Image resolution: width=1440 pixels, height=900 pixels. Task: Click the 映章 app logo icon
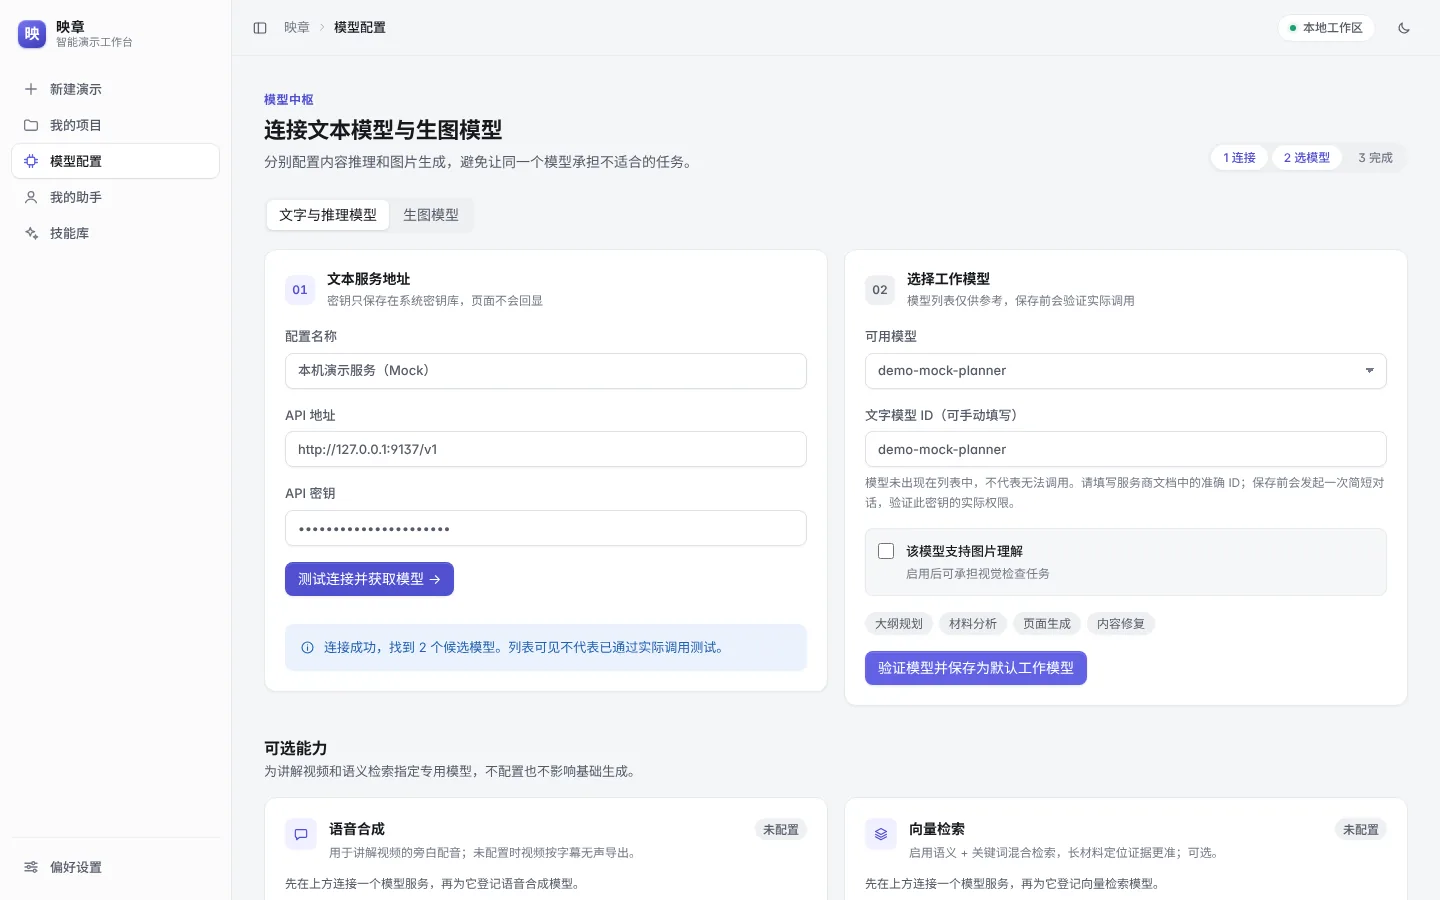(x=32, y=34)
